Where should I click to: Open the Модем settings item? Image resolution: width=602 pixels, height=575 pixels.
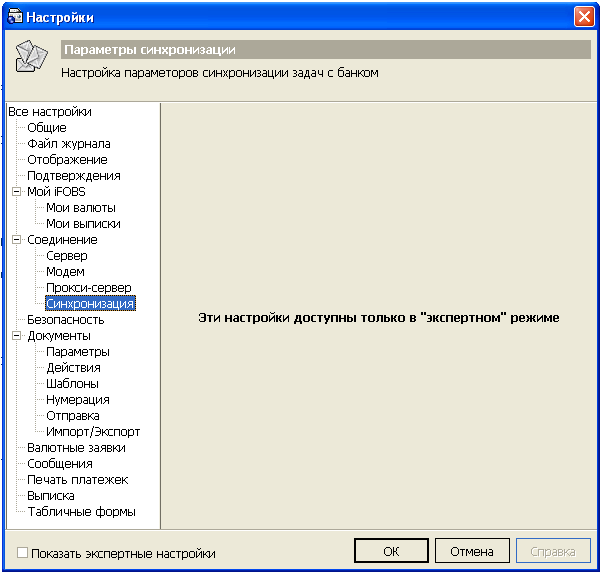click(65, 271)
